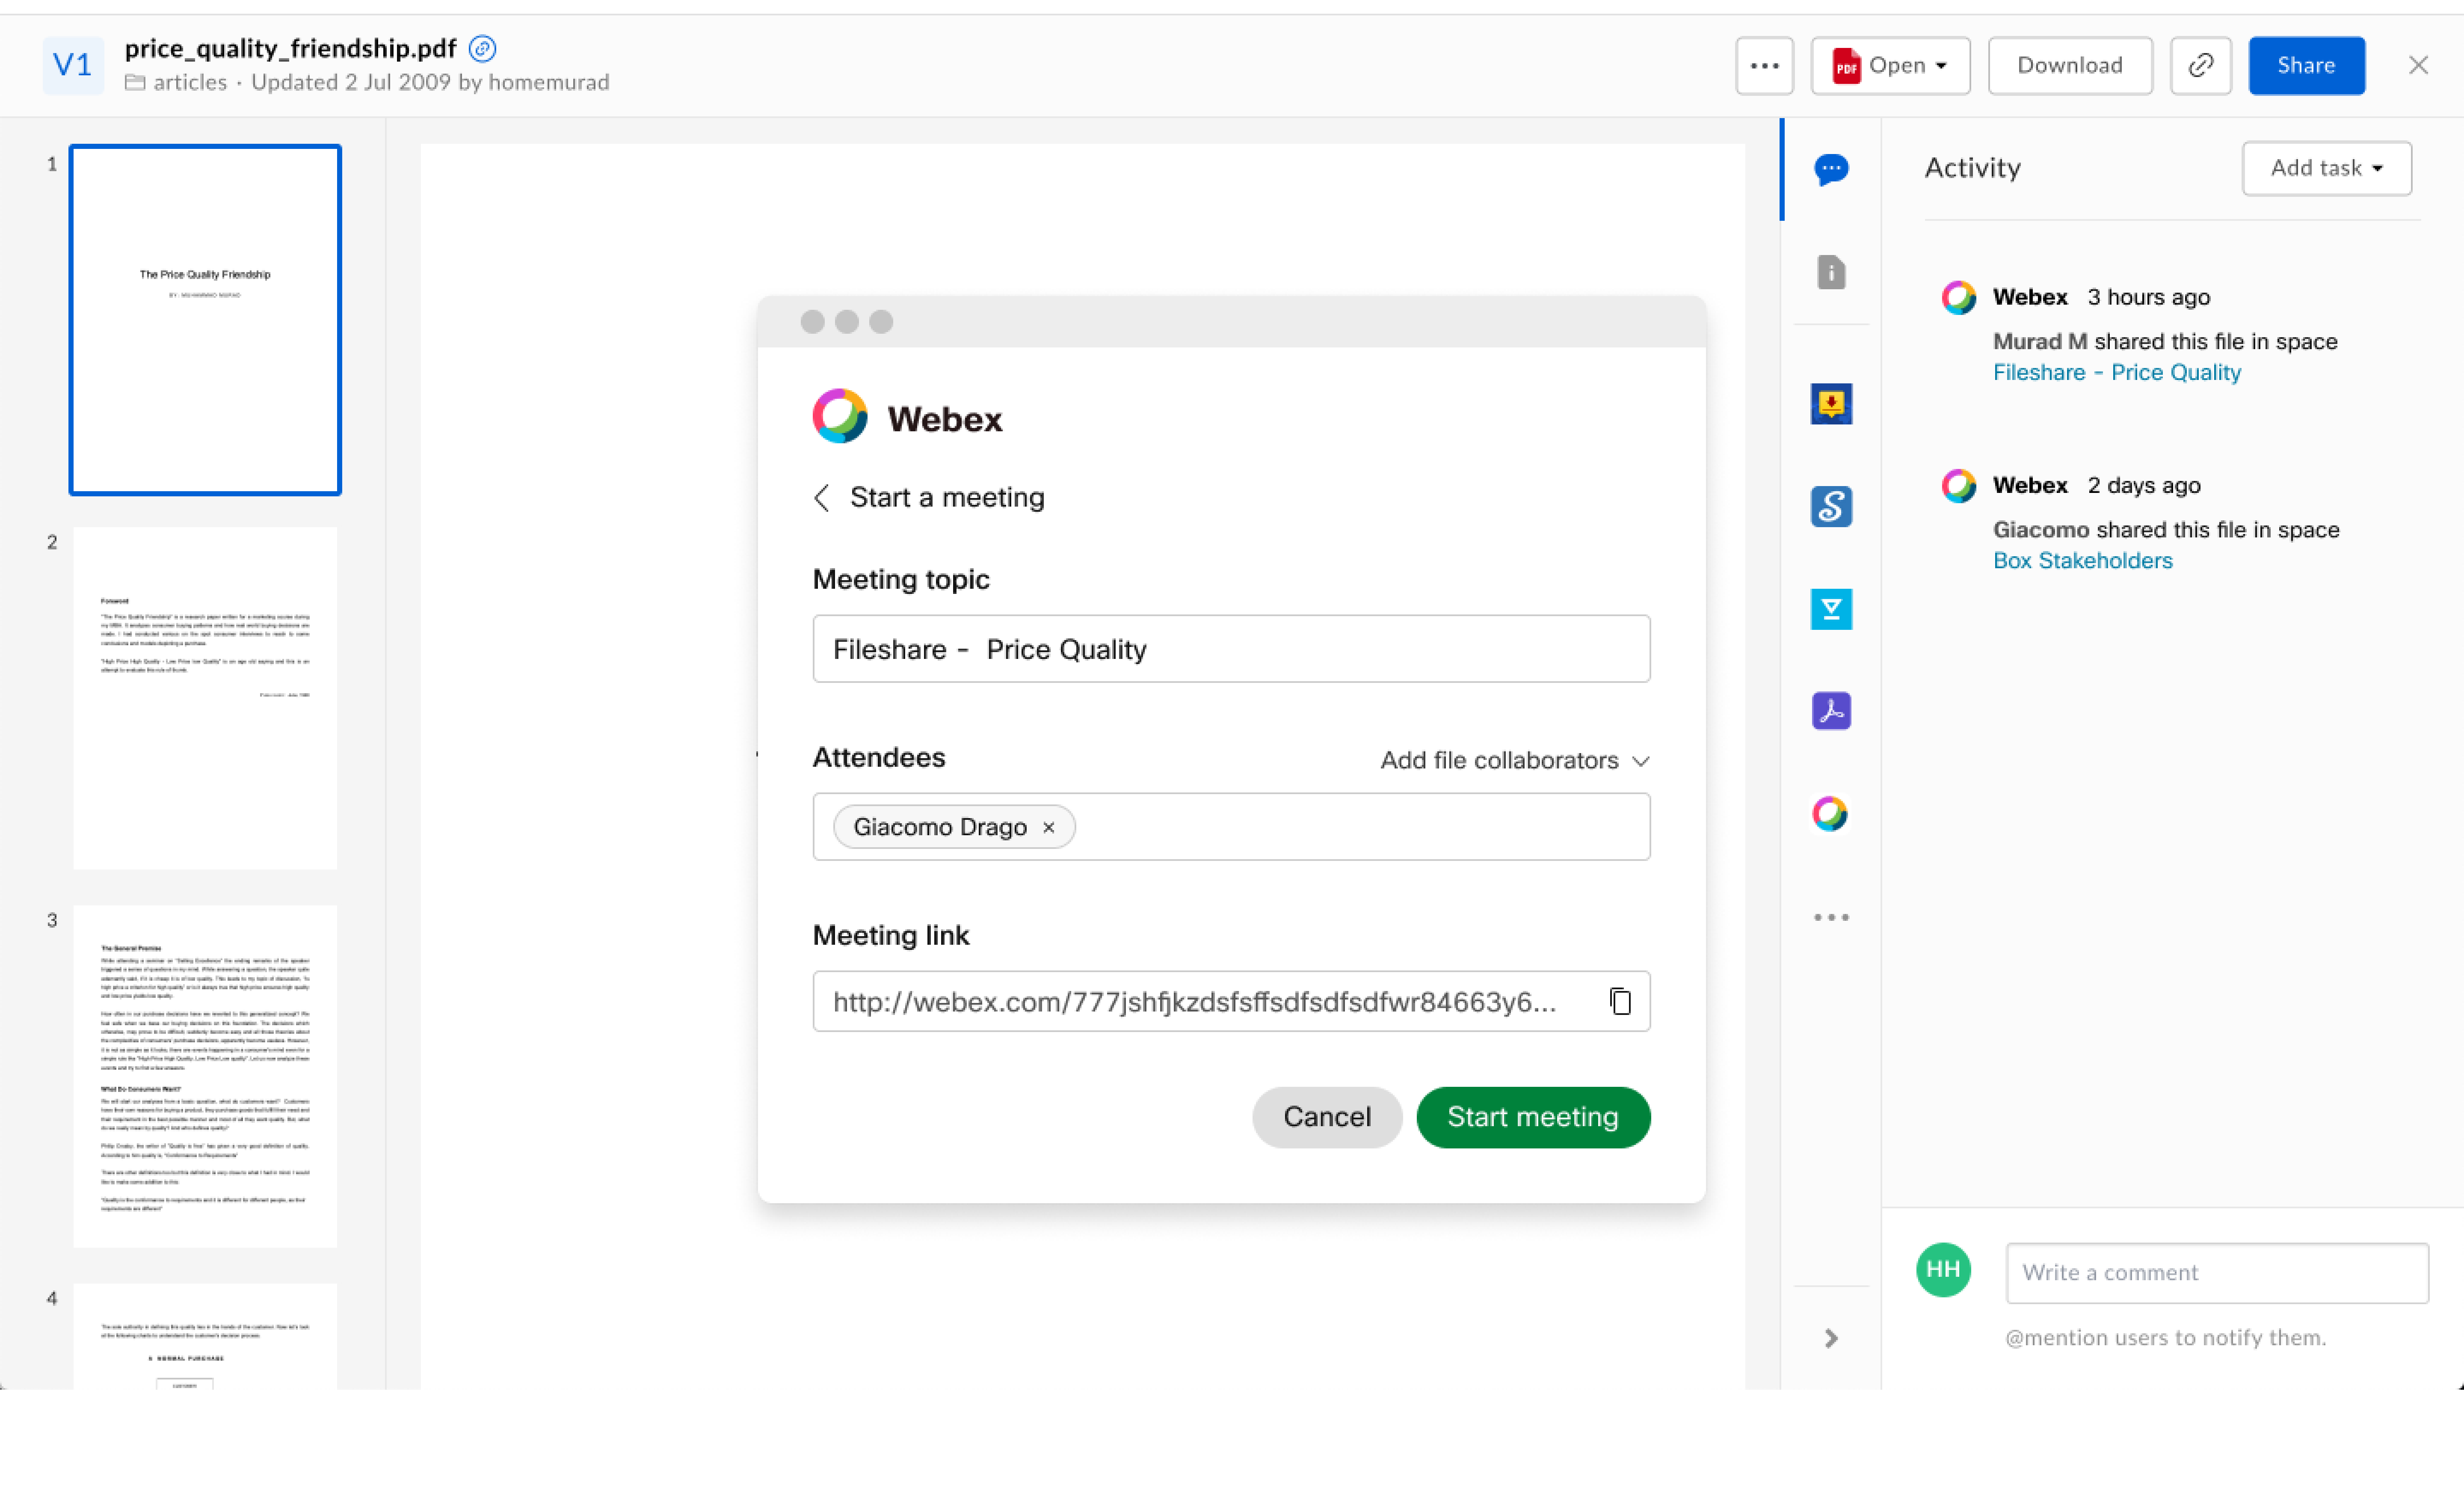Click the Webex integration icon in sidebar
Screen dimensions: 2464x1501
click(x=1831, y=813)
